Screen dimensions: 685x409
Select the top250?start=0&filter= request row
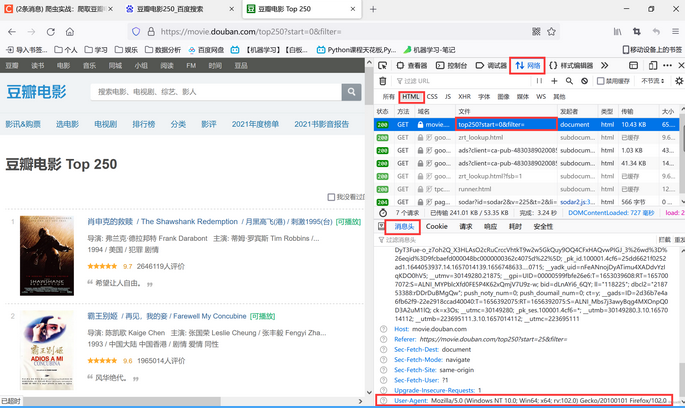pyautogui.click(x=526, y=125)
